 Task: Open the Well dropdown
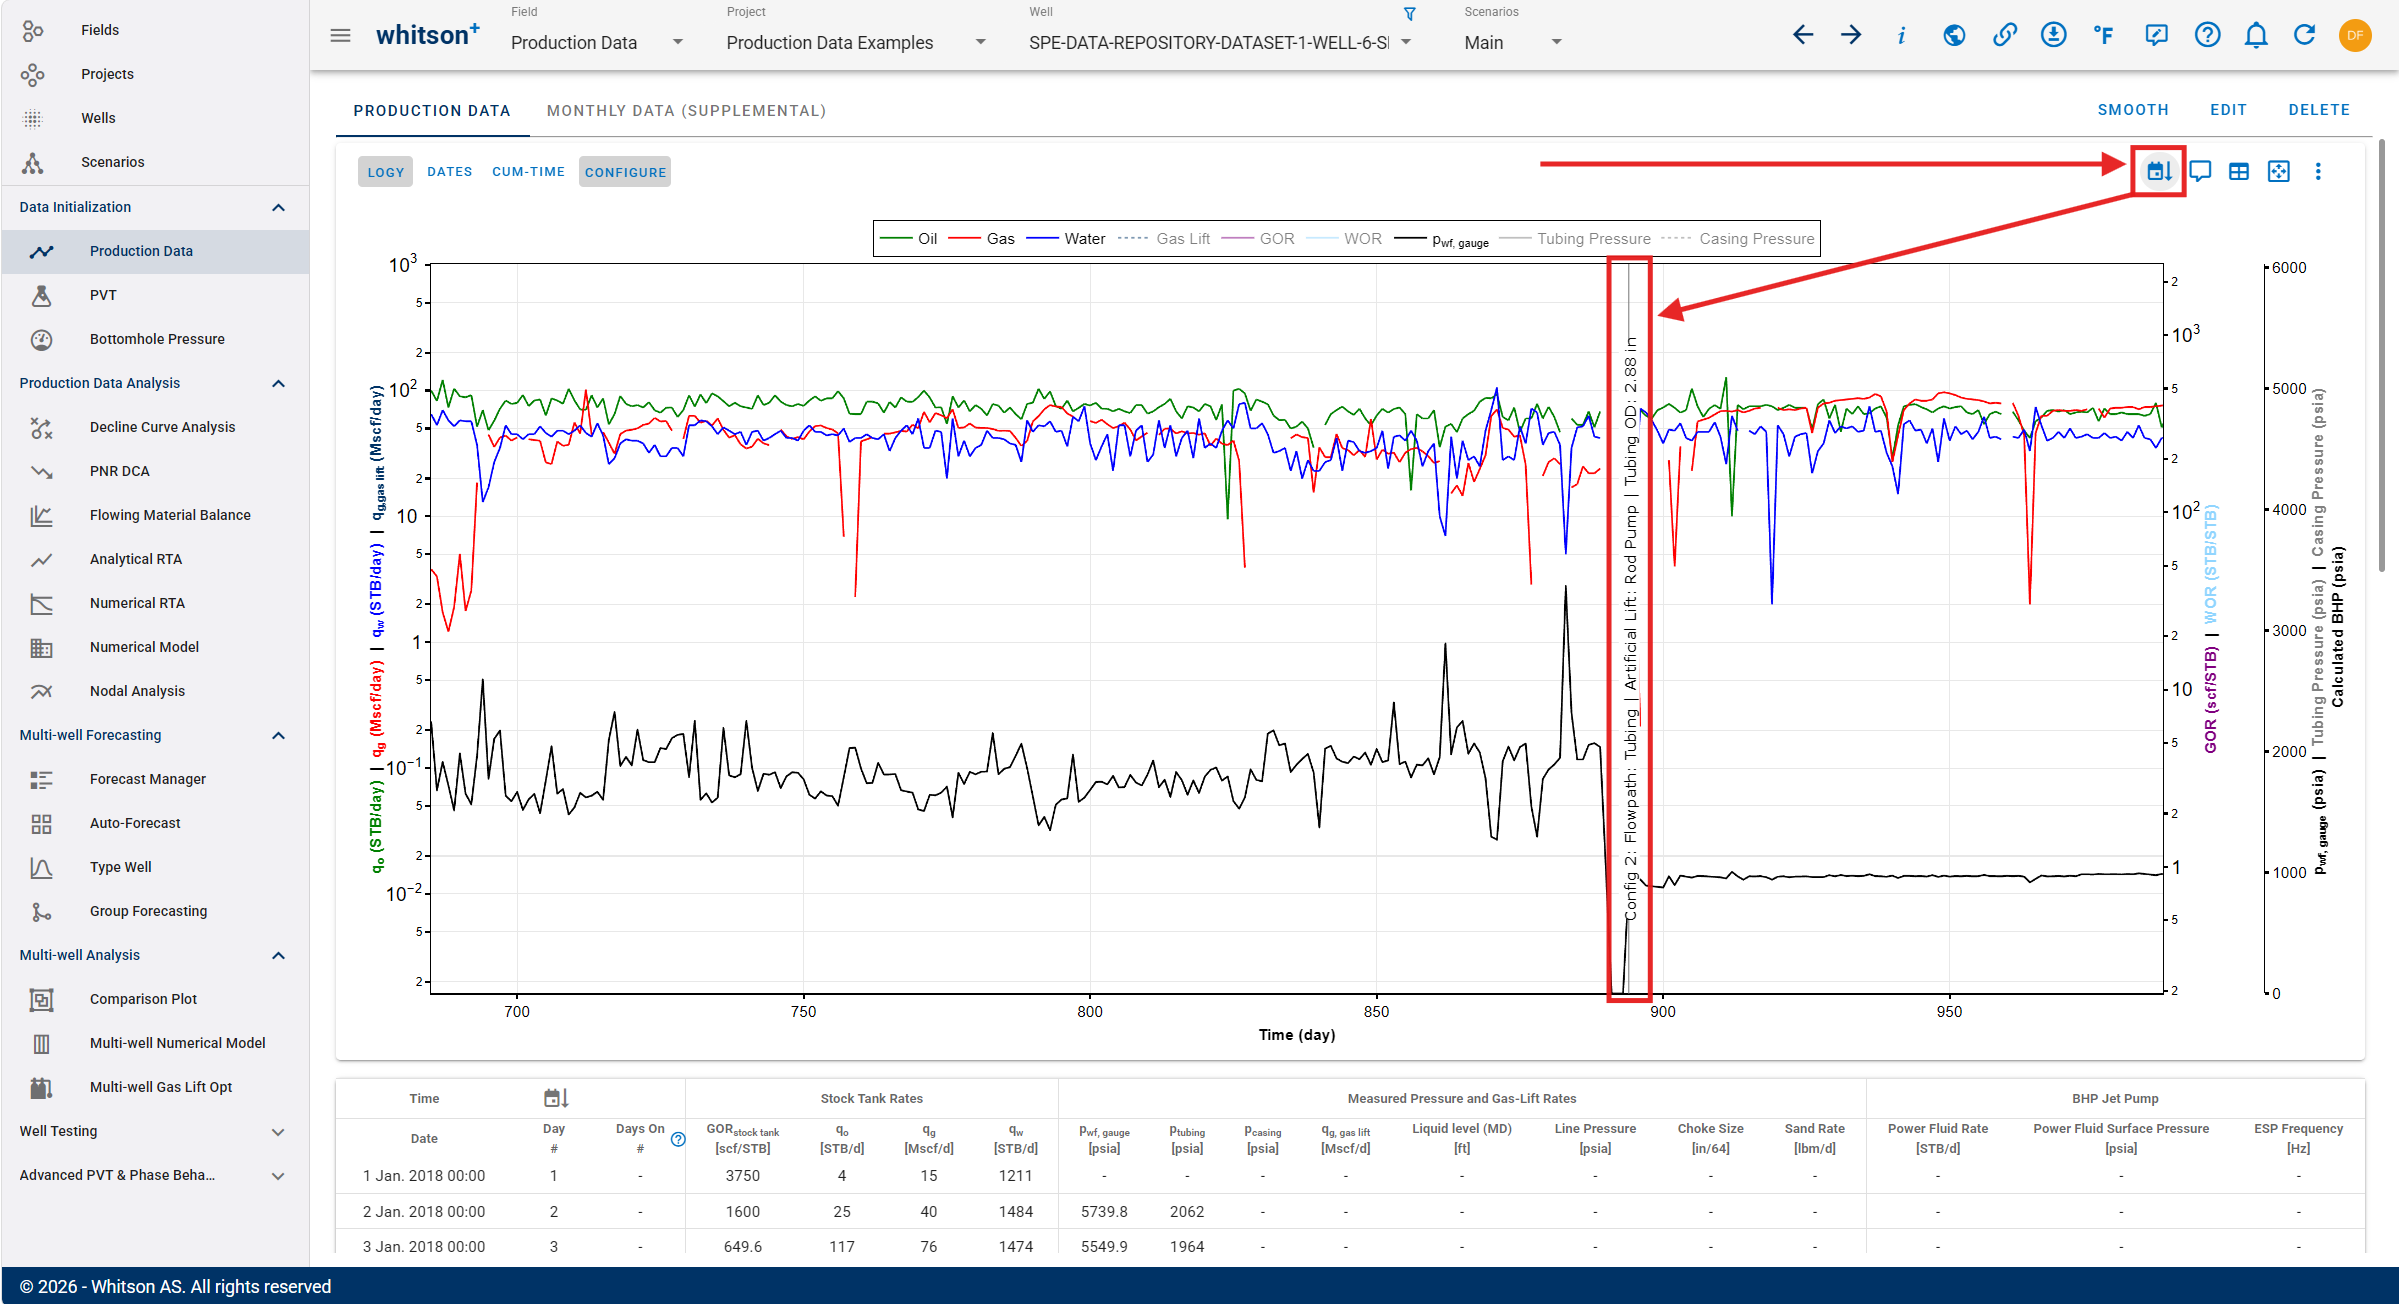(1220, 42)
